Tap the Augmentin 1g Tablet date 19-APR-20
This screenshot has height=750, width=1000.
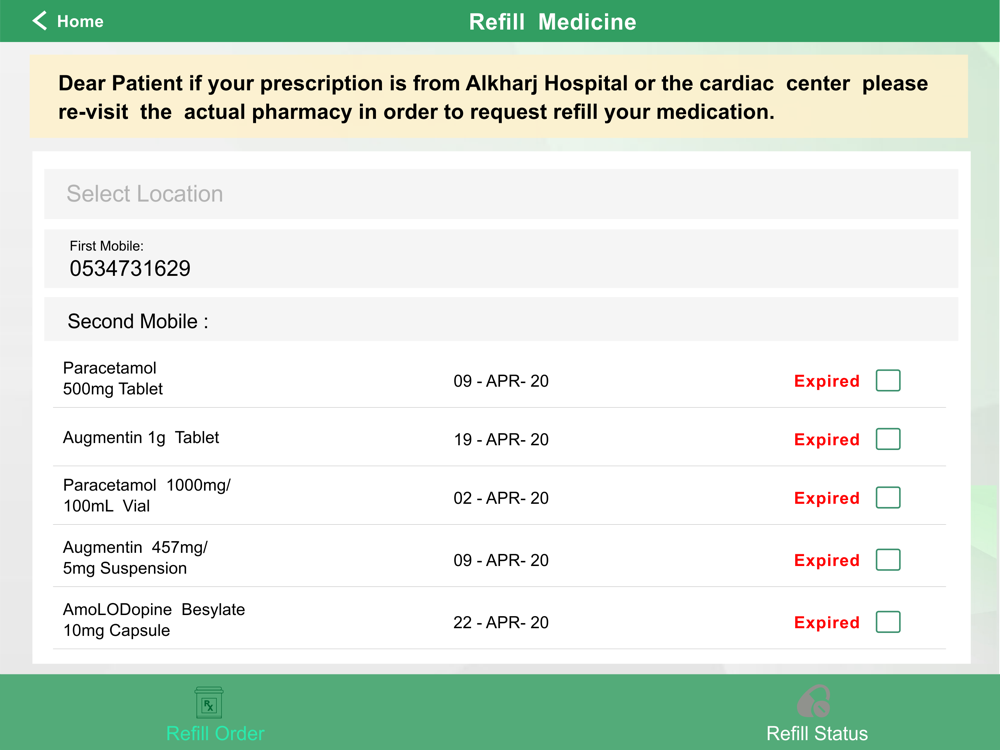pyautogui.click(x=501, y=439)
